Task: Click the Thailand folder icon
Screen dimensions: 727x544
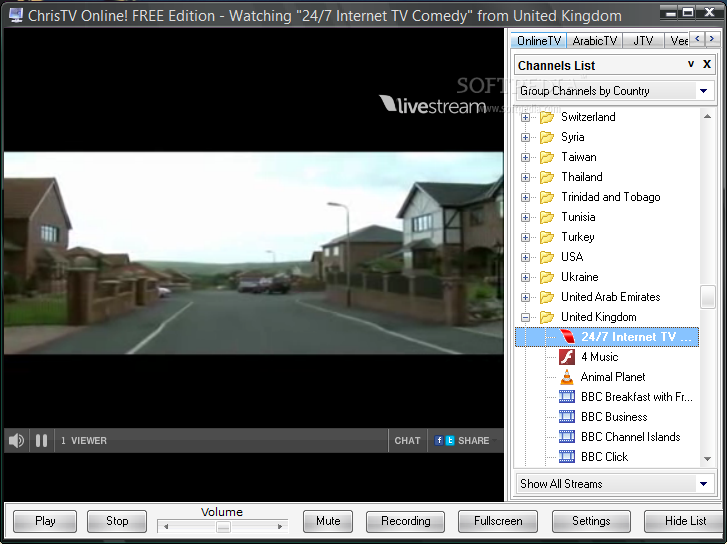Action: pos(547,177)
